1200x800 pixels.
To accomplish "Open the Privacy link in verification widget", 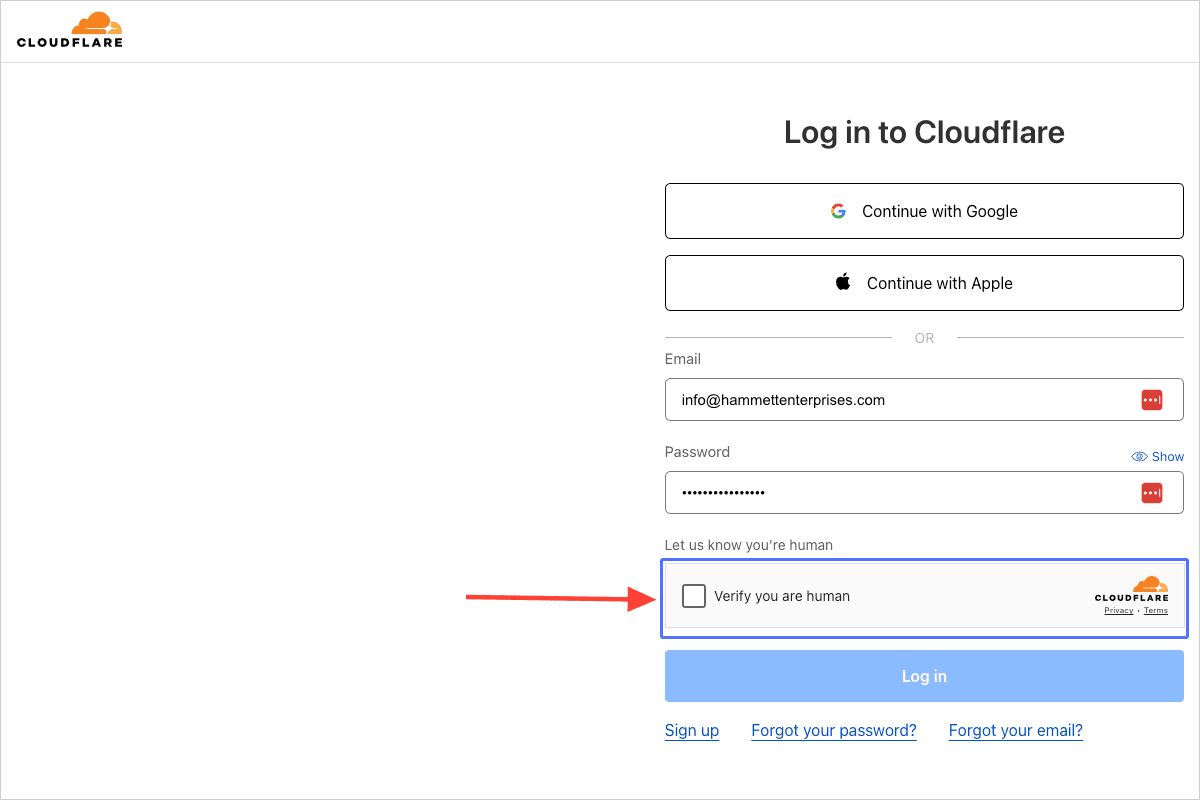I will [x=1118, y=610].
